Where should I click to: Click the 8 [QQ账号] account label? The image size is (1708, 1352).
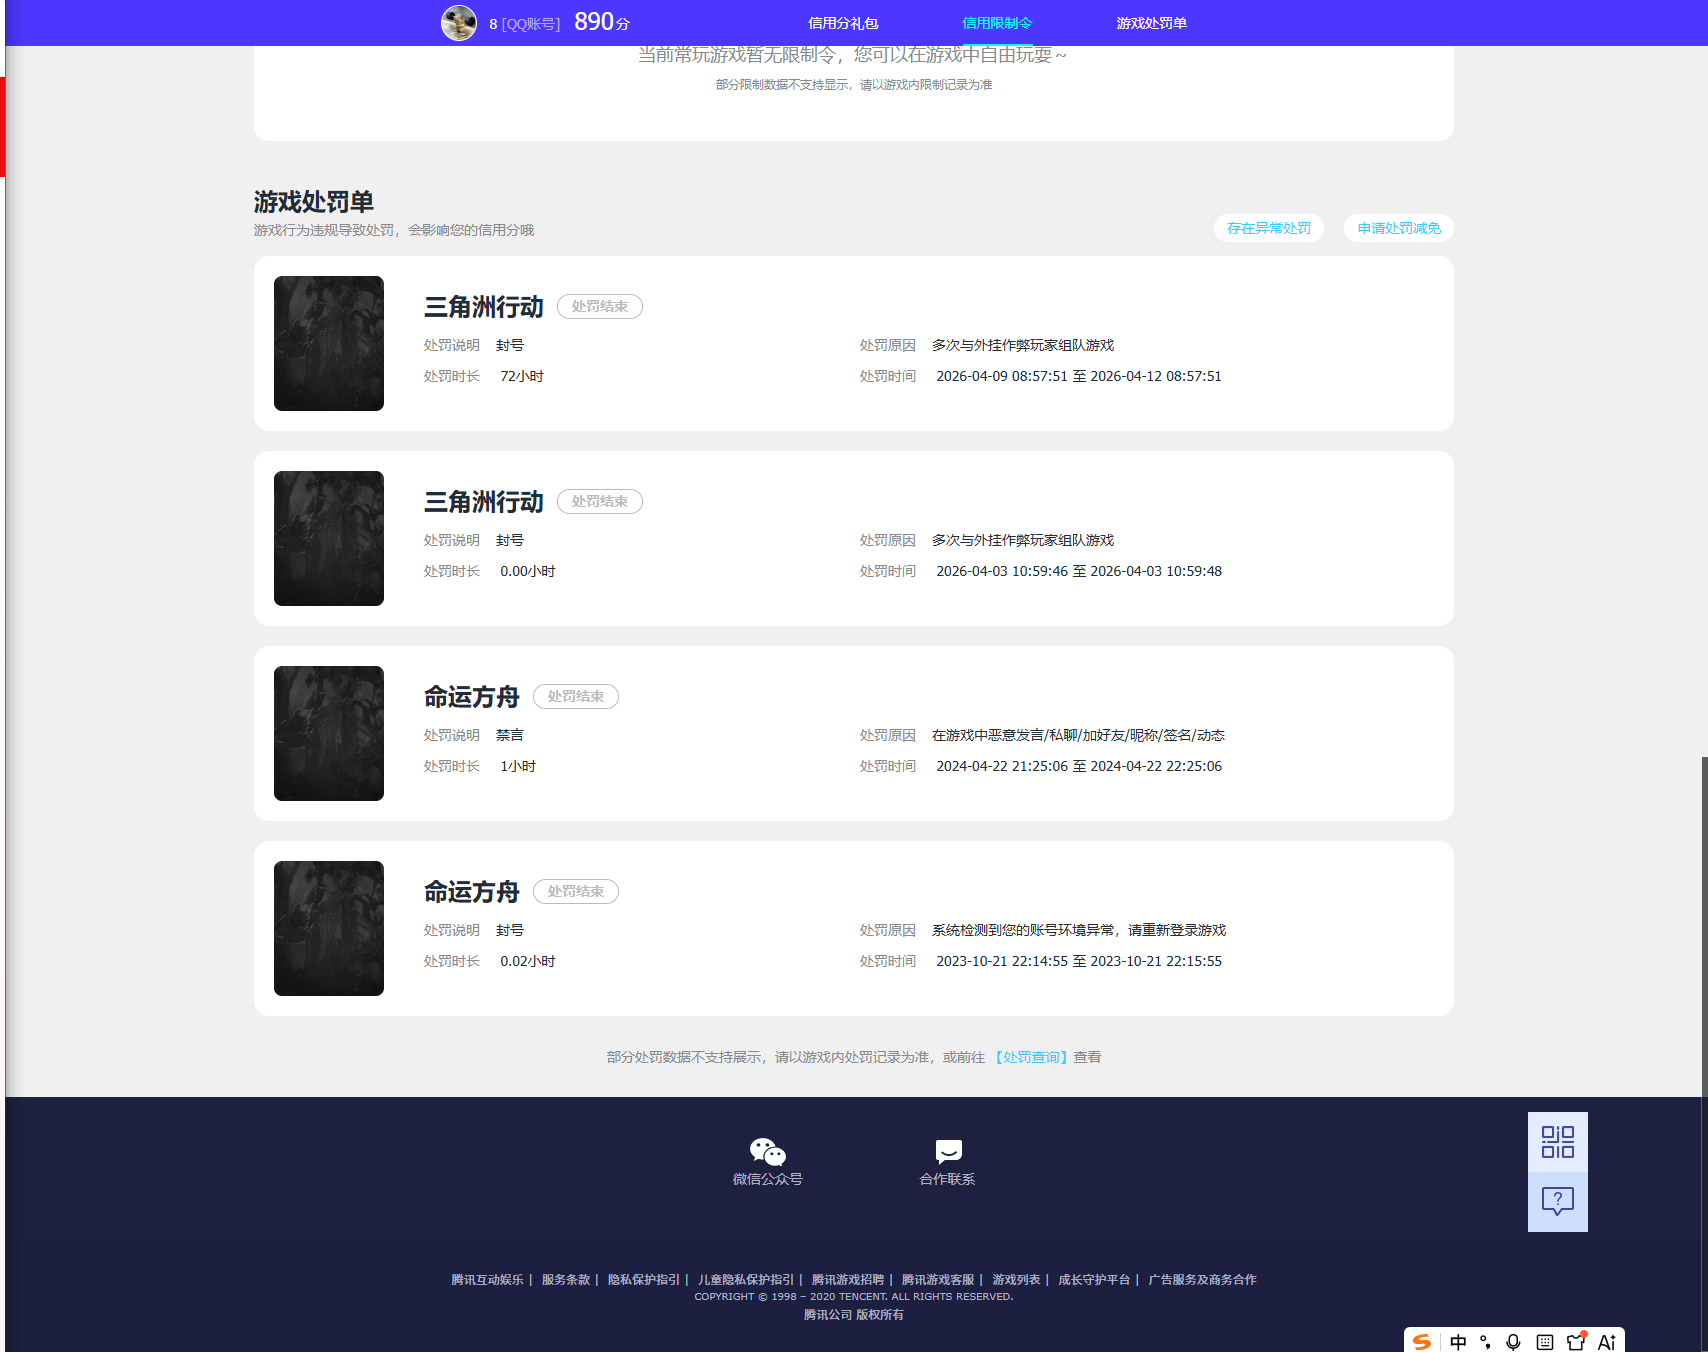(524, 24)
